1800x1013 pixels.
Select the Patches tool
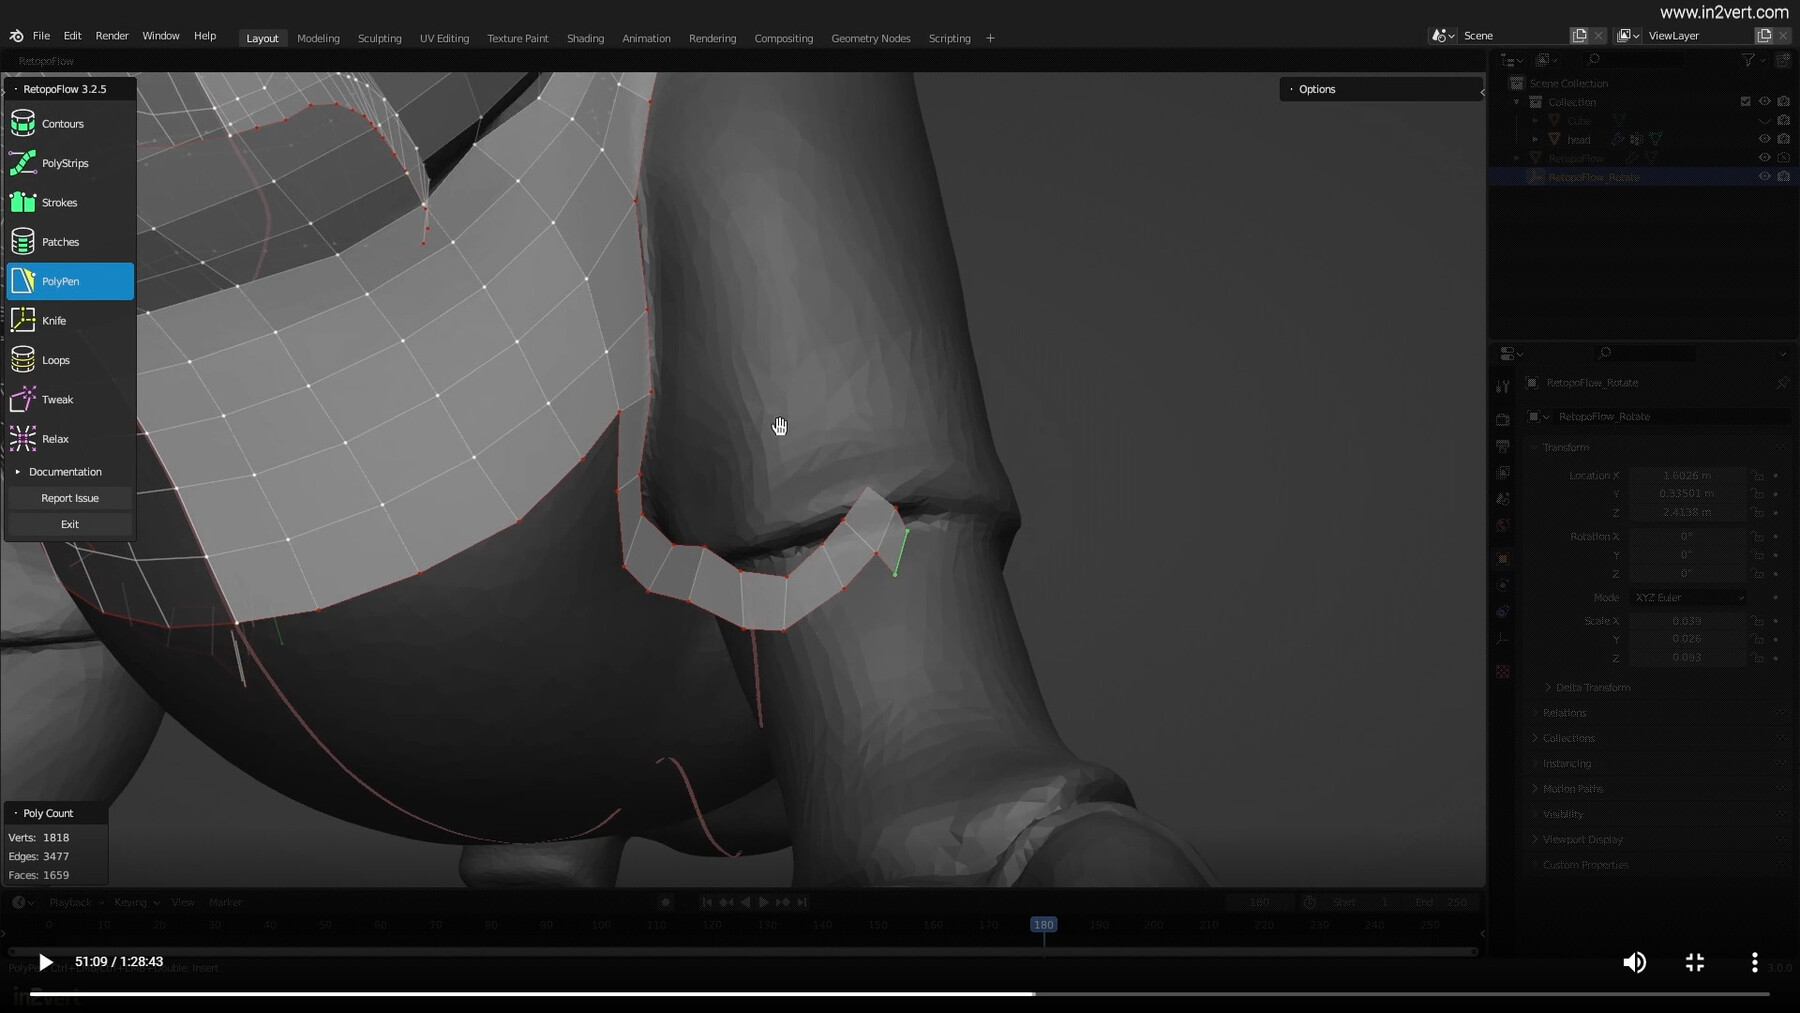pyautogui.click(x=62, y=241)
